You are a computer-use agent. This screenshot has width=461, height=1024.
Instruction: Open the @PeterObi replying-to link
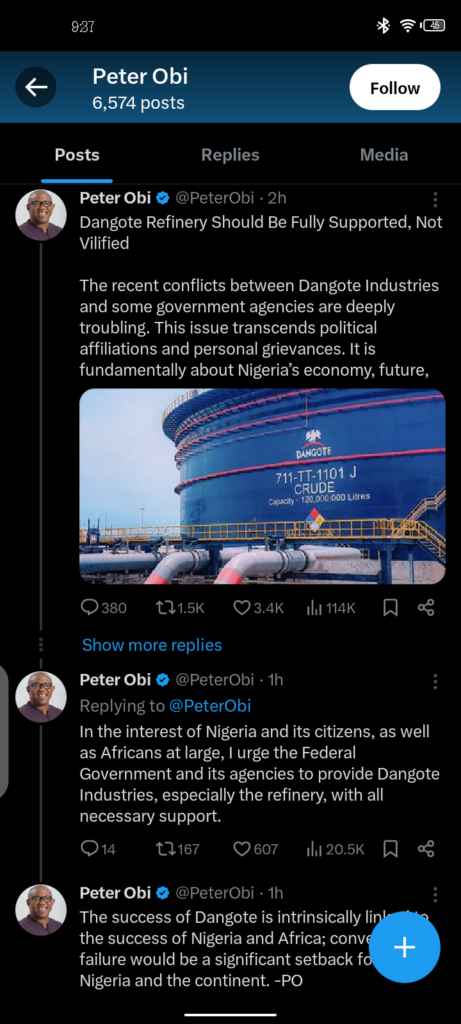click(210, 706)
